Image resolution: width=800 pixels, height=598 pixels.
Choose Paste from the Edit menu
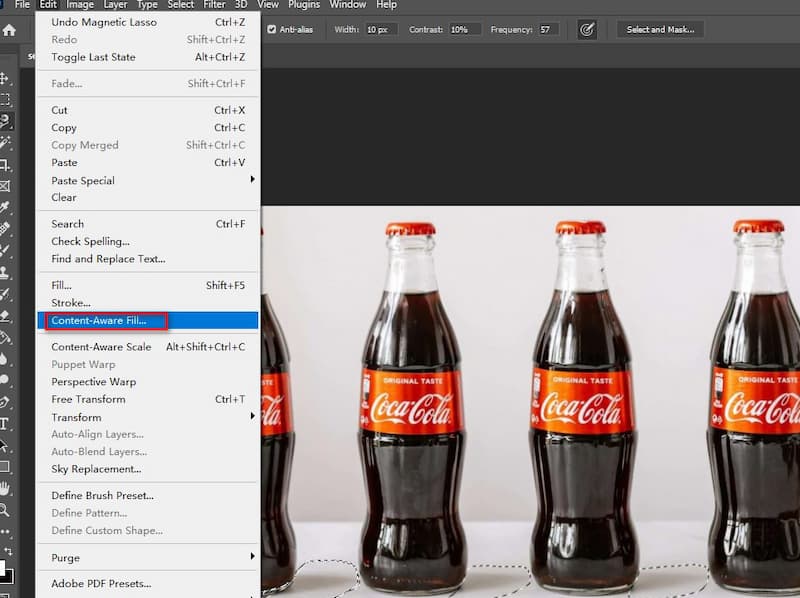click(148, 163)
